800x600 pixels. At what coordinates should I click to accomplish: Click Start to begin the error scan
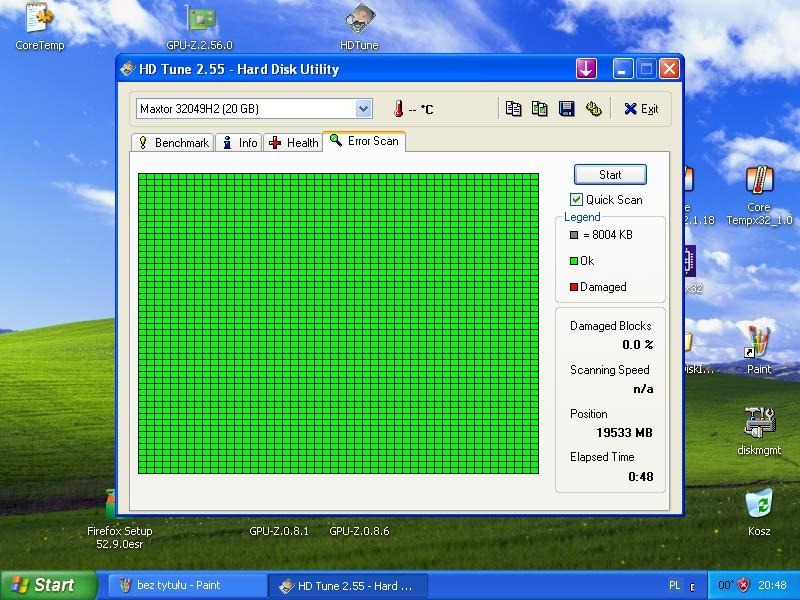coord(610,174)
